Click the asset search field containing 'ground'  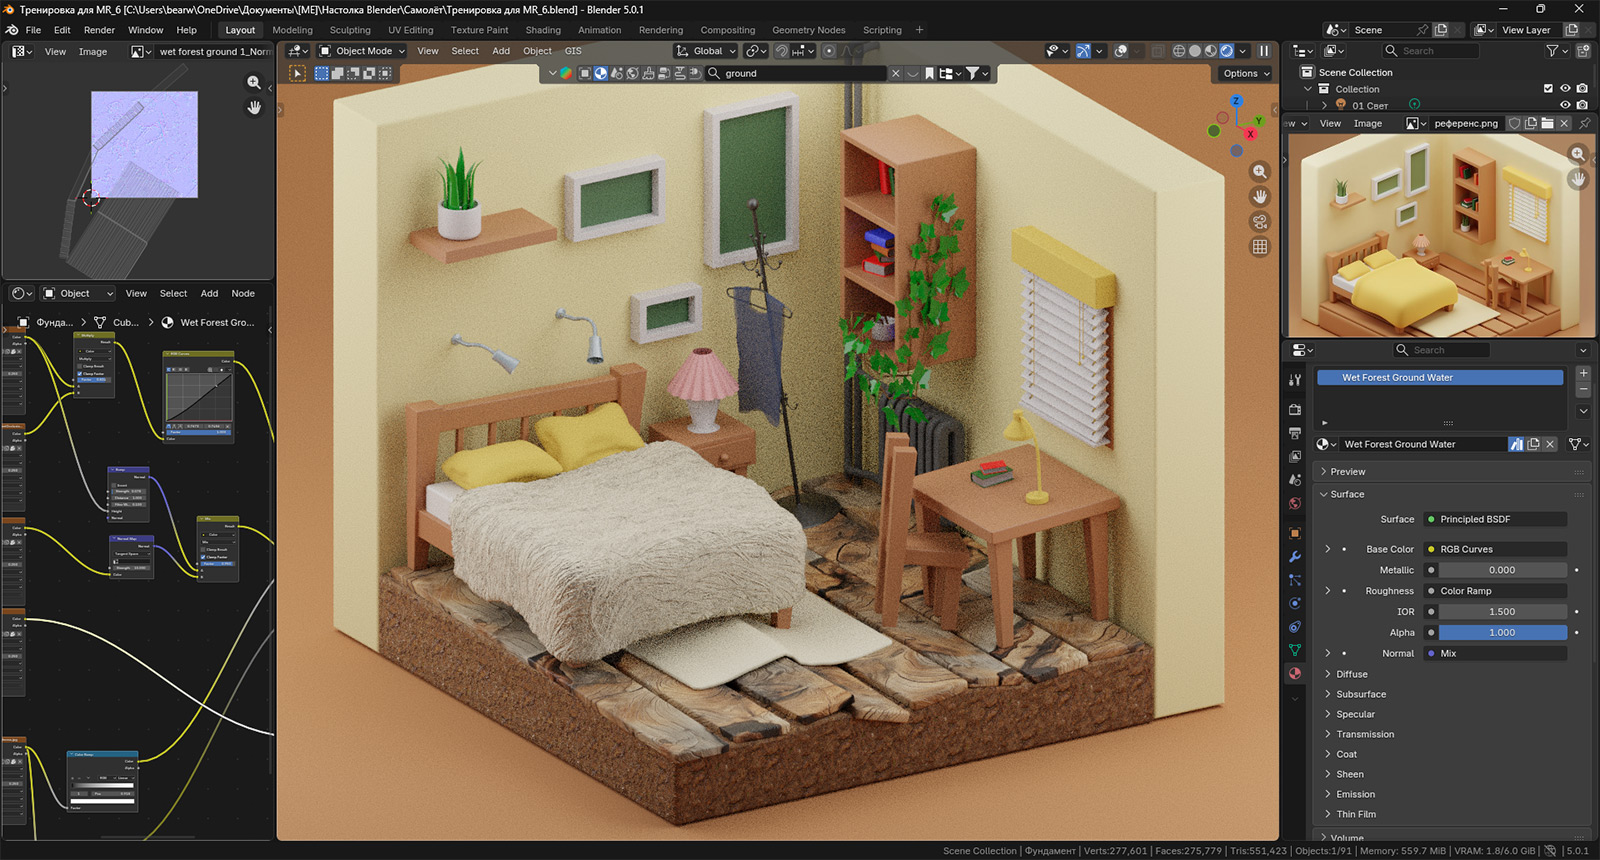coord(800,73)
